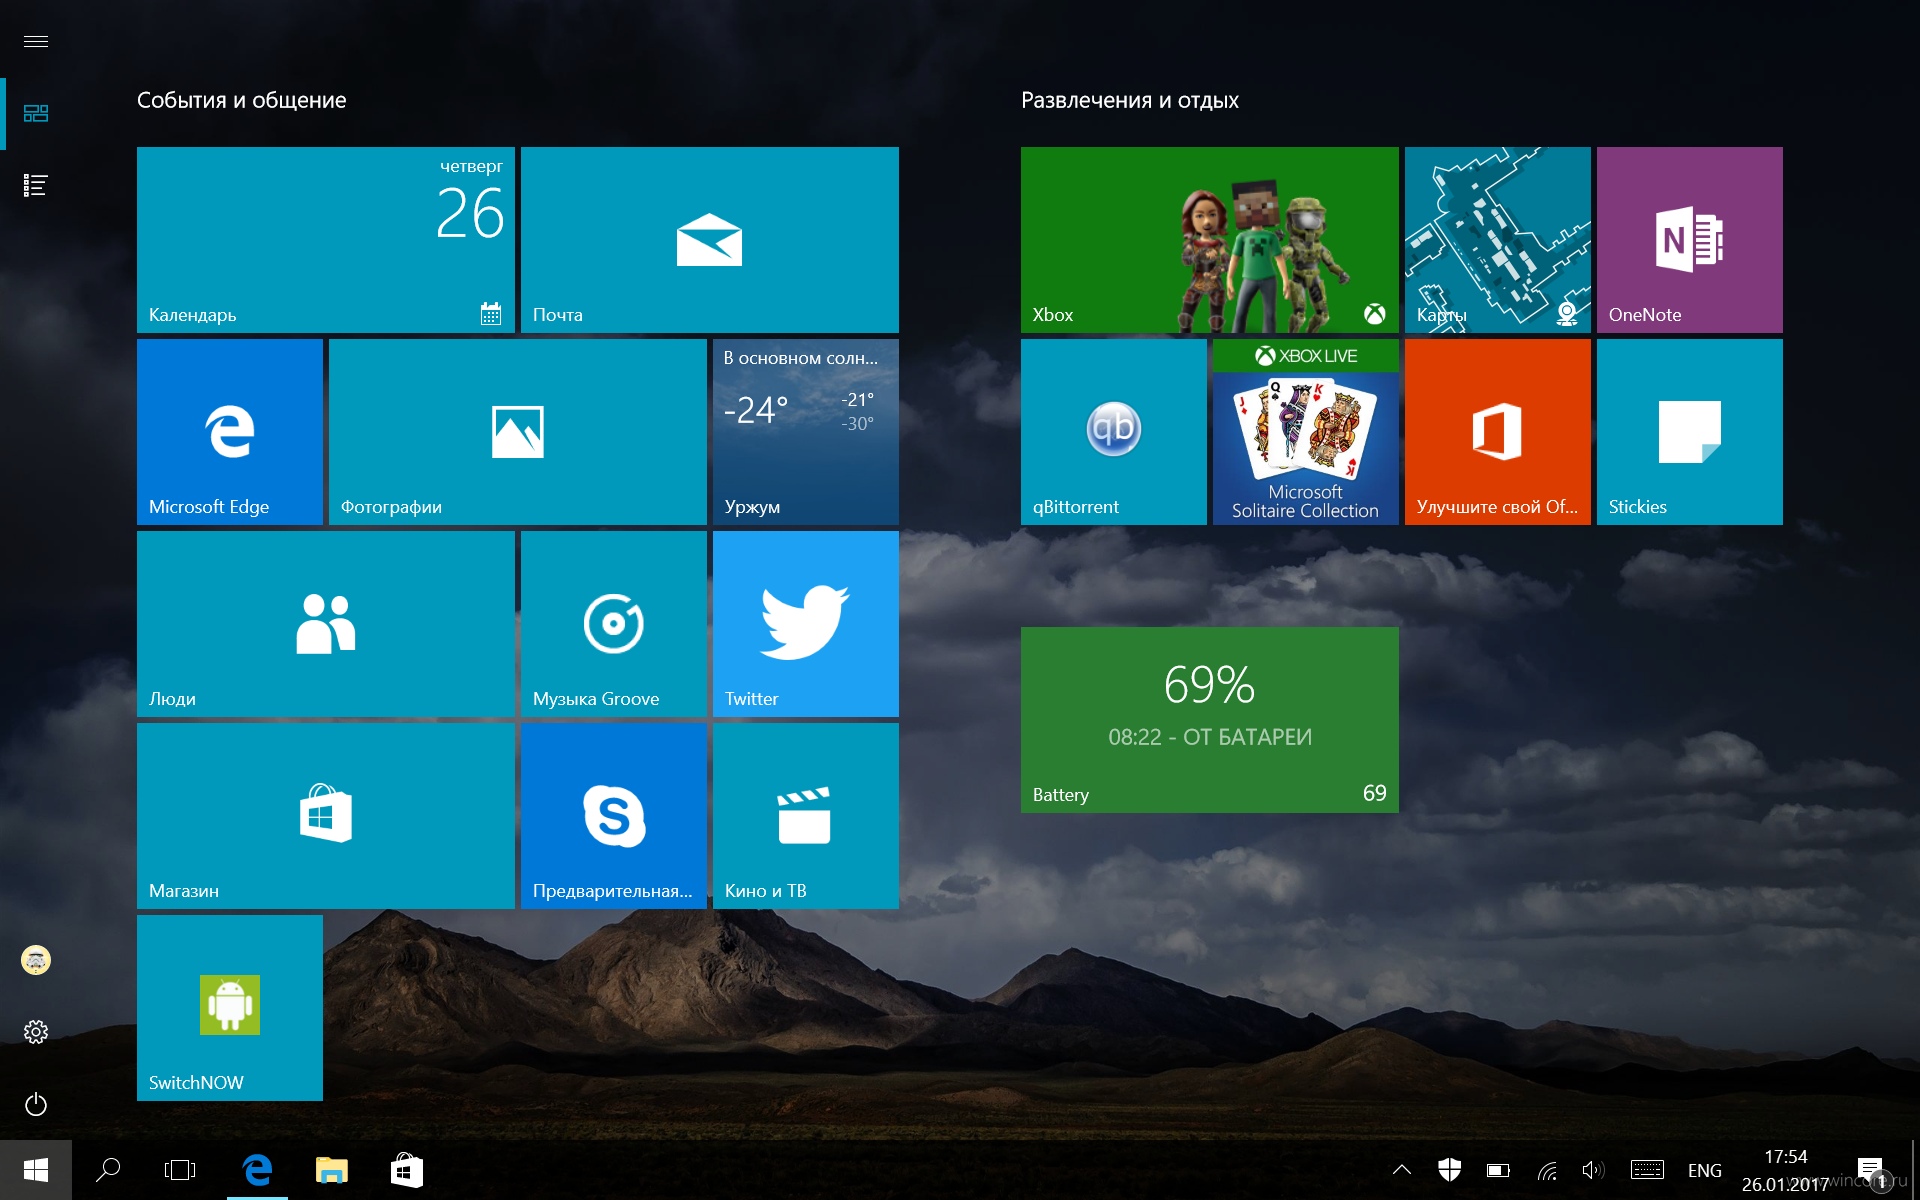Open the Уржум weather tile
The width and height of the screenshot is (1920, 1200).
pos(806,432)
